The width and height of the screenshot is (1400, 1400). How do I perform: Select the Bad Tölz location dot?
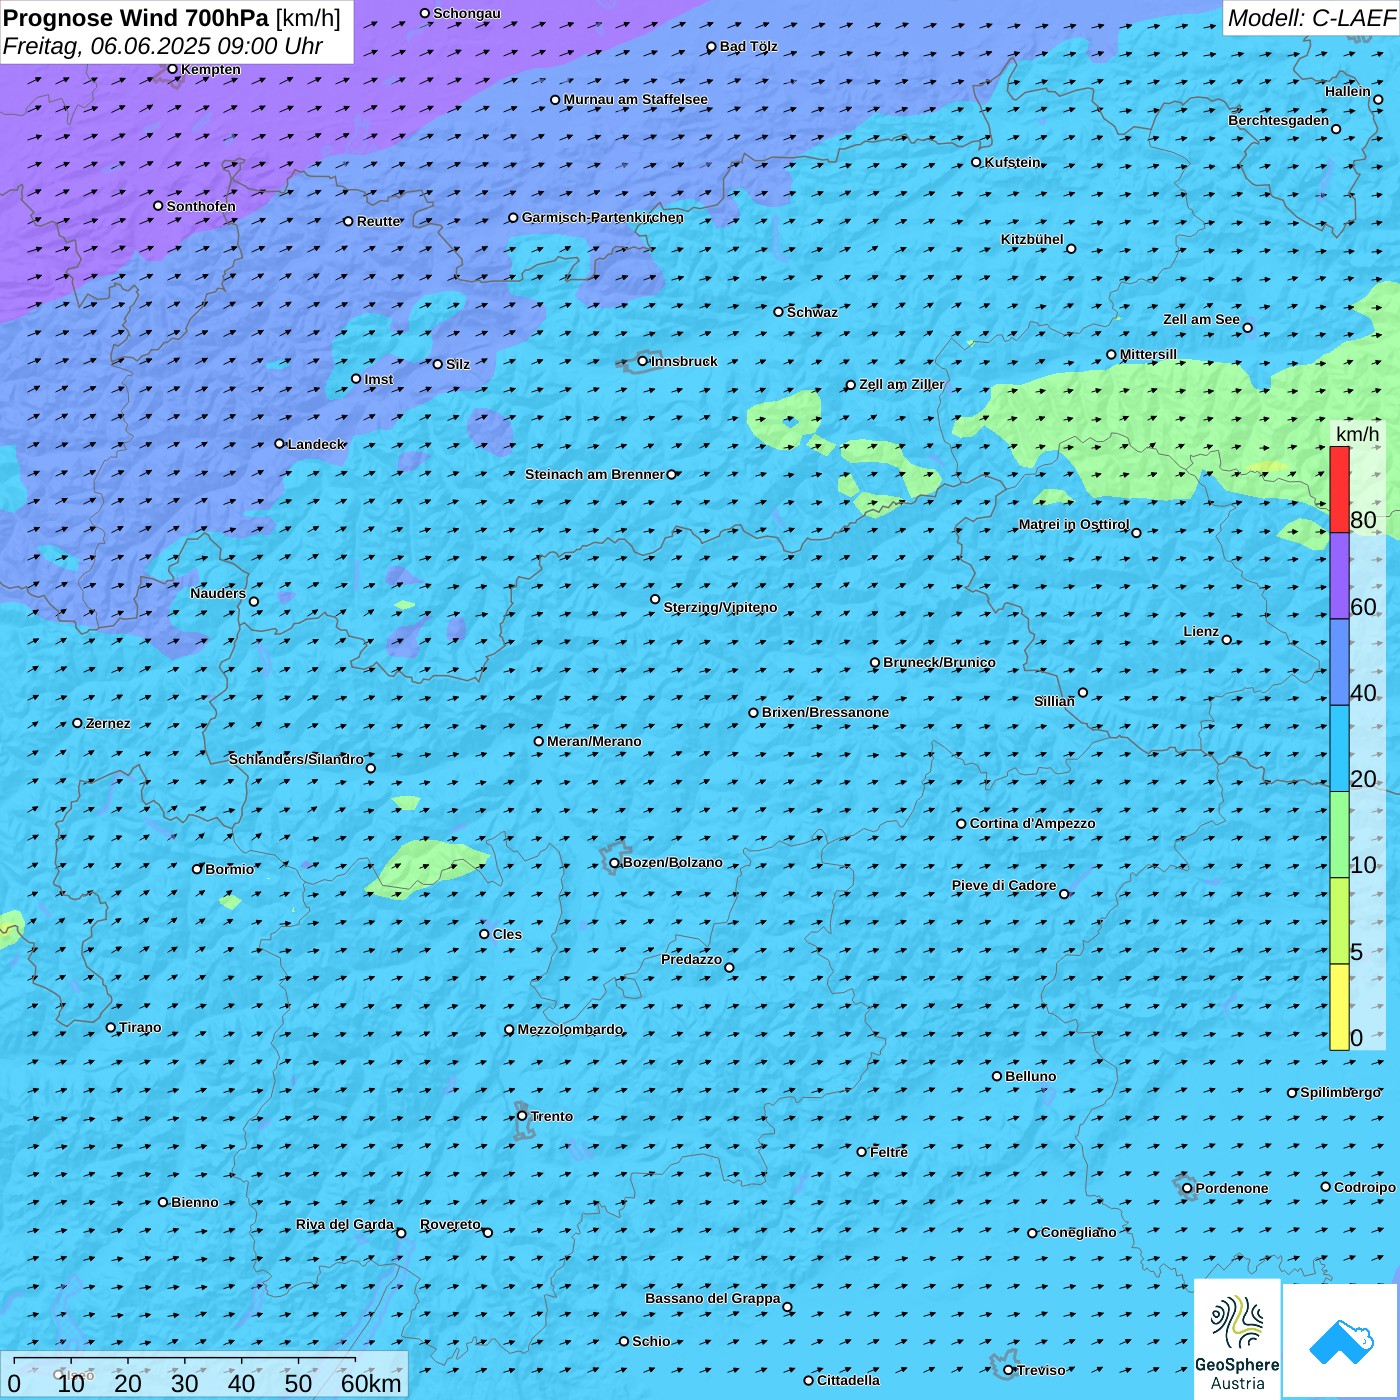click(x=711, y=47)
